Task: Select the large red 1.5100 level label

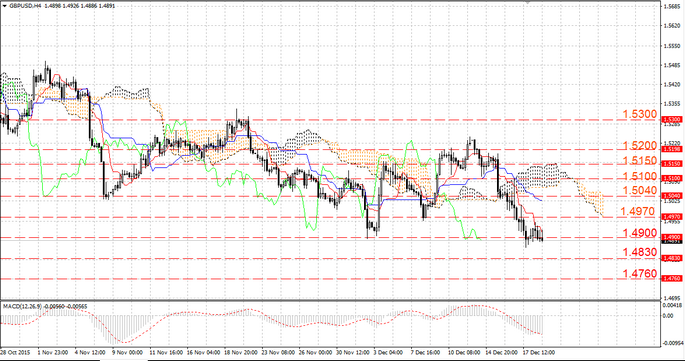Action: (x=639, y=176)
